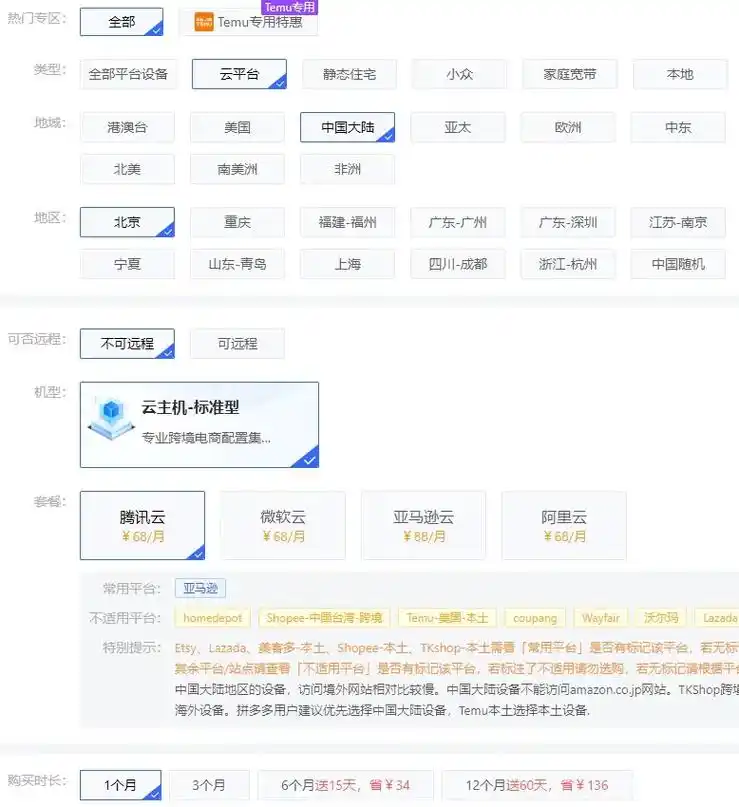This screenshot has height=807, width=739.
Task: Pick 上海 as the area
Action: pyautogui.click(x=347, y=264)
